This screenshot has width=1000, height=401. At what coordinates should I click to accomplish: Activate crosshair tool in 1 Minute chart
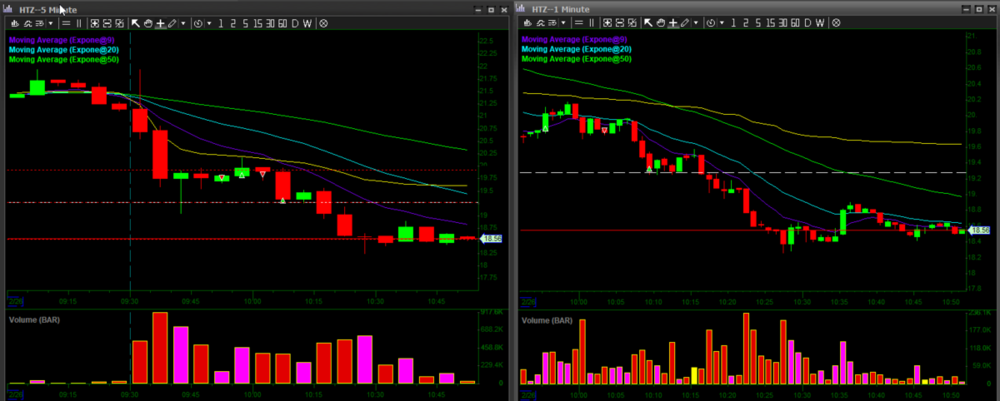click(673, 22)
